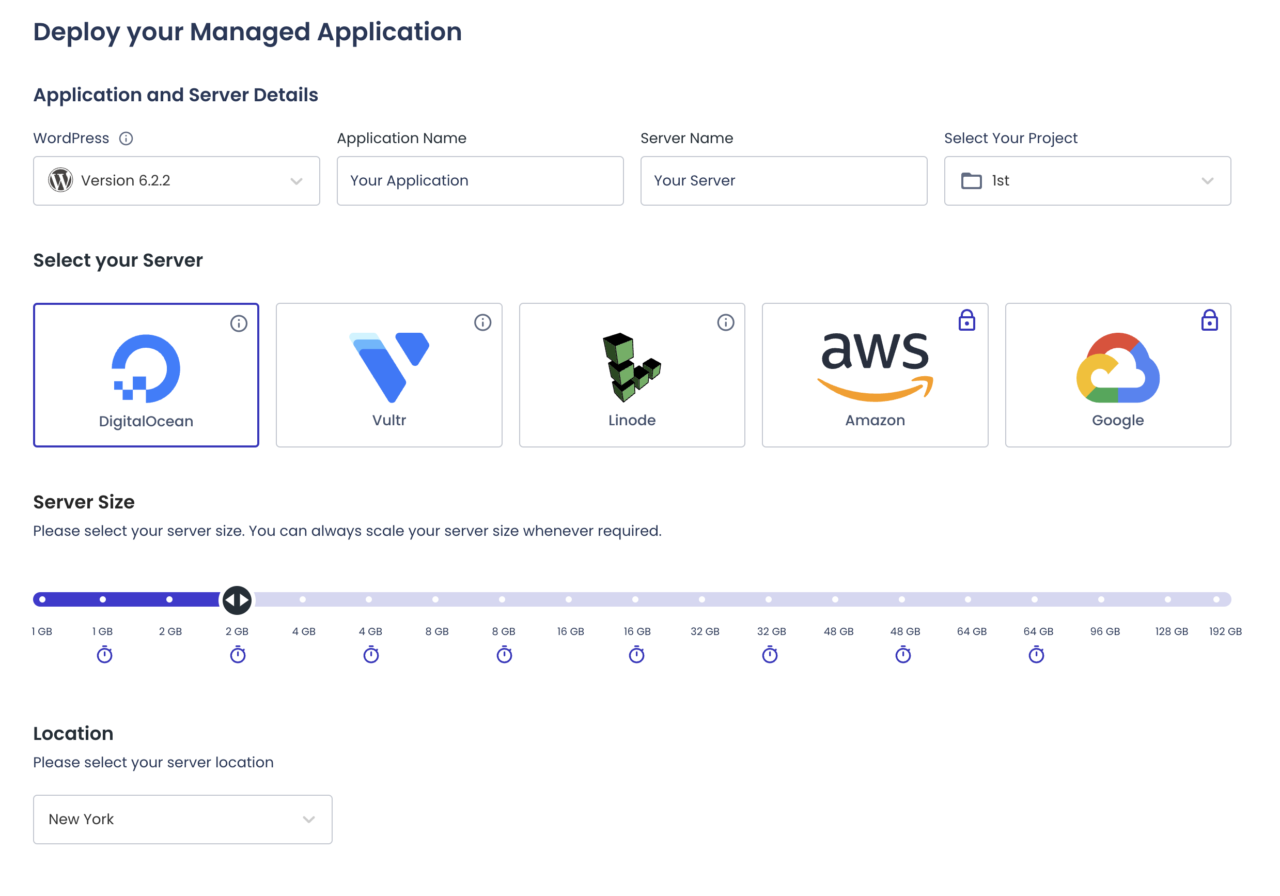The image size is (1280, 896).
Task: Open the info icon on the Vultr card
Action: click(483, 322)
